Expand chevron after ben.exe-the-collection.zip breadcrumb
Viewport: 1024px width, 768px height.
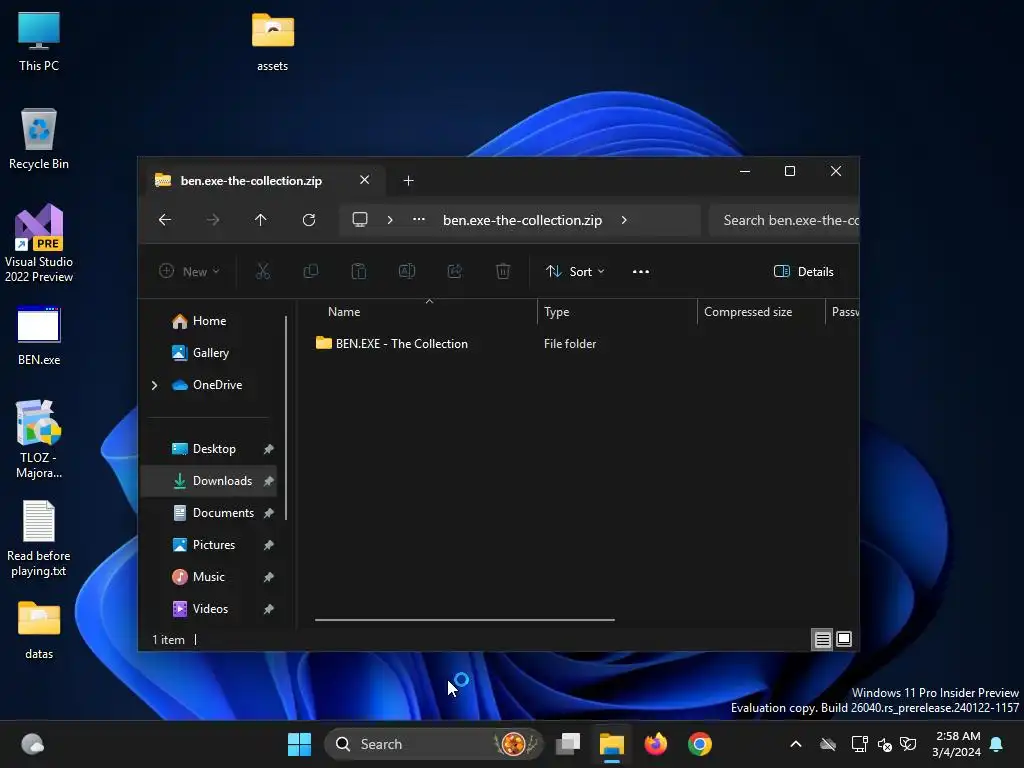pos(624,220)
